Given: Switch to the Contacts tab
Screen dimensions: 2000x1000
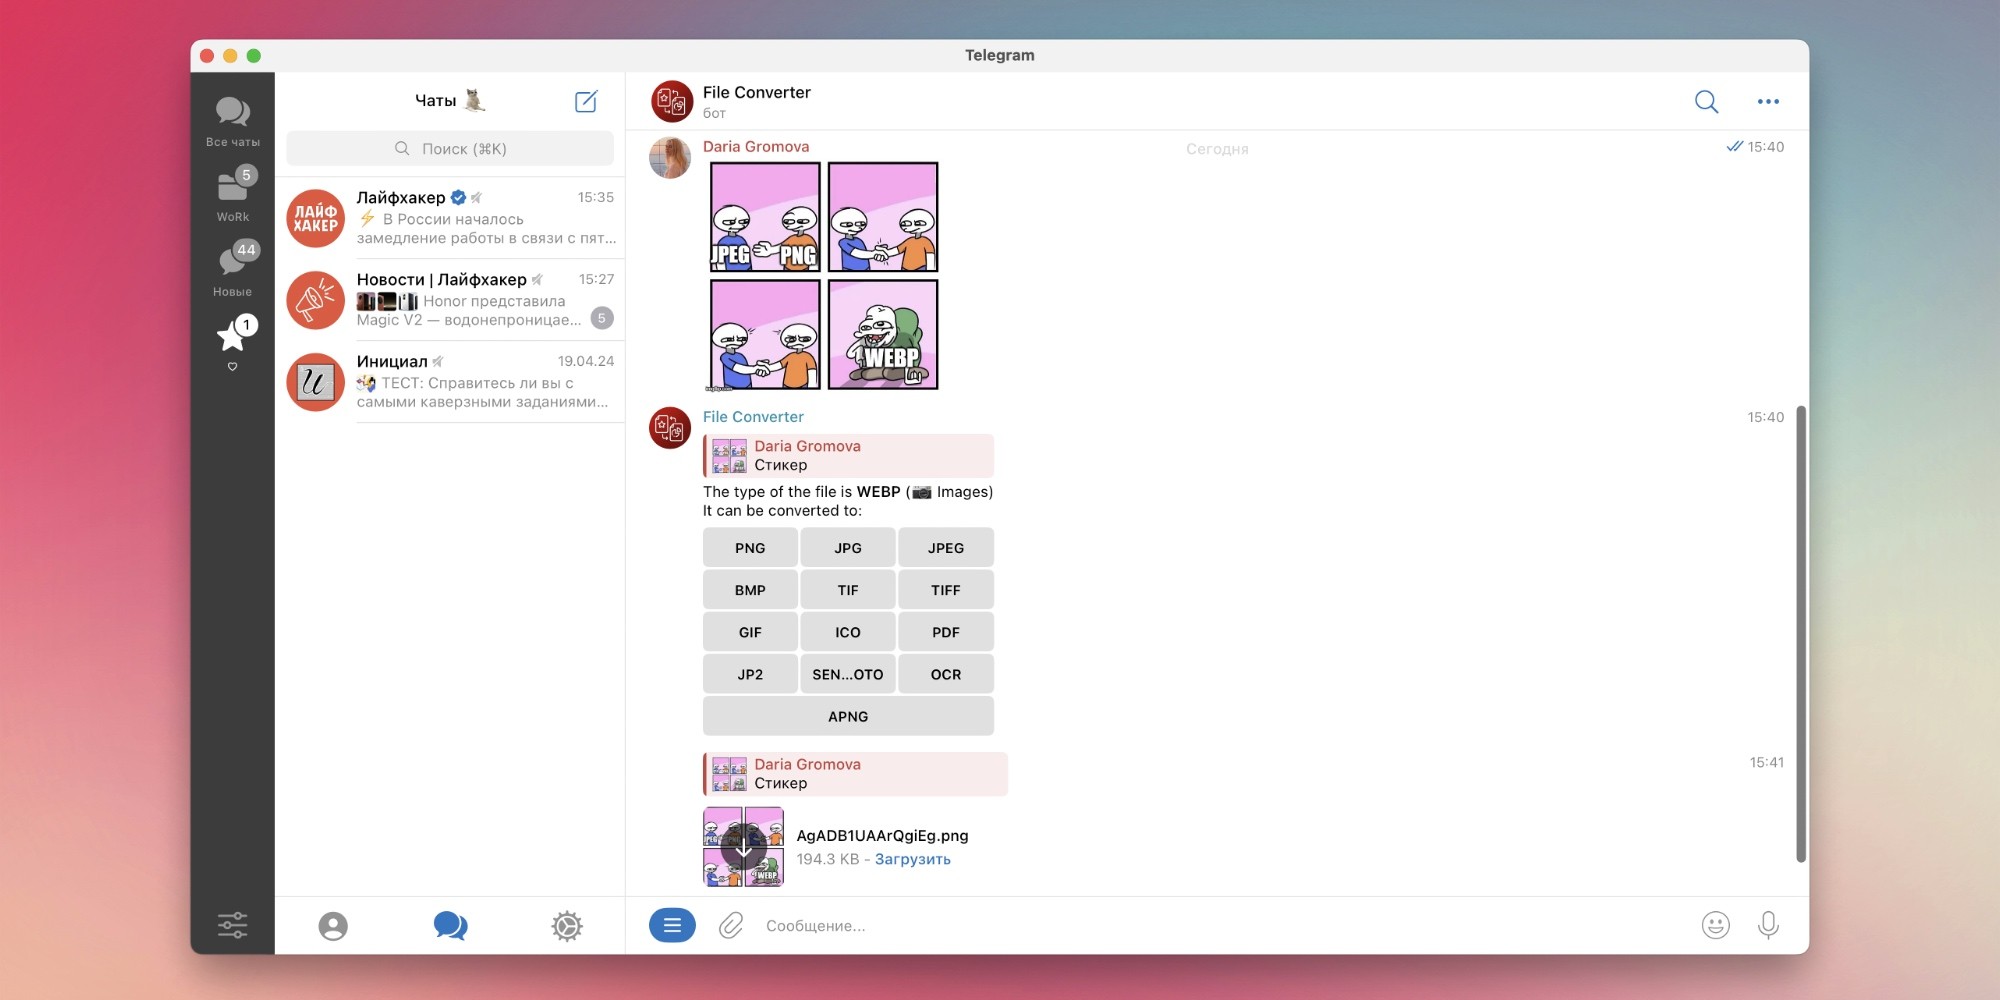Looking at the screenshot, I should click(x=333, y=926).
